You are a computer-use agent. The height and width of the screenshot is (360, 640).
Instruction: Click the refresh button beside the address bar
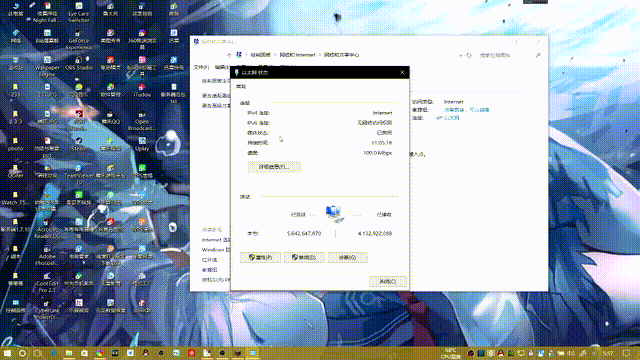click(x=469, y=55)
